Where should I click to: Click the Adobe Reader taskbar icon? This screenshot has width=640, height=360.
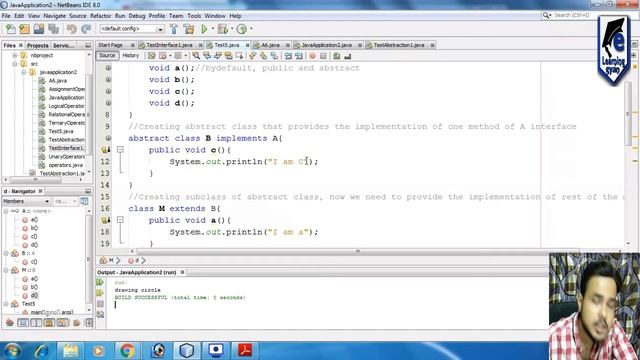tap(245, 350)
